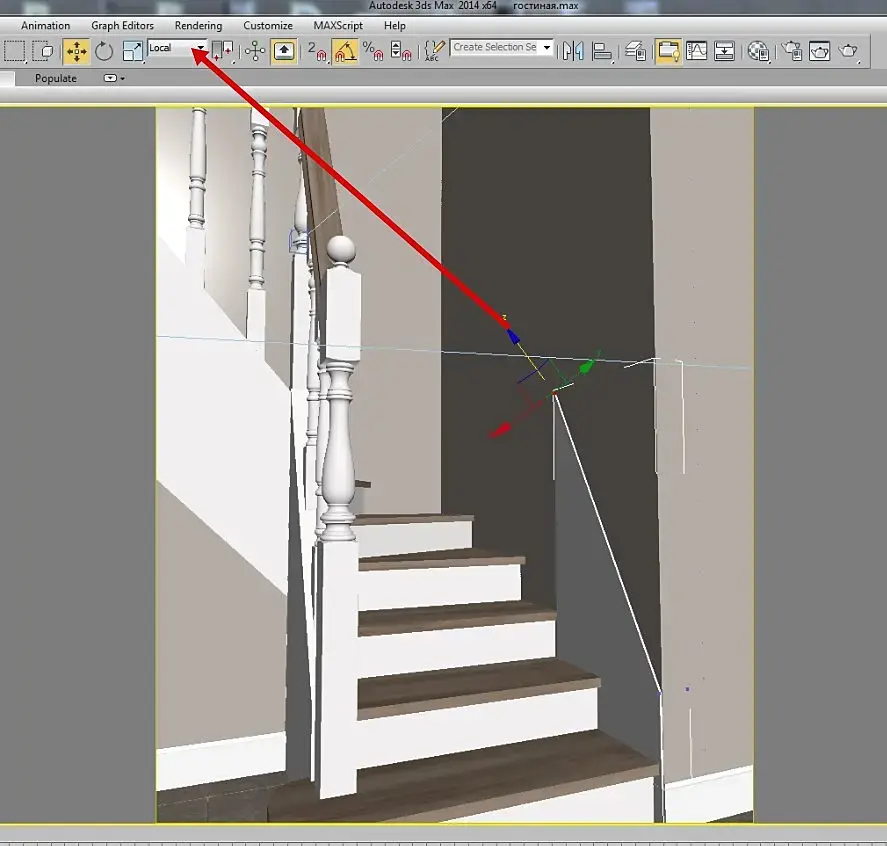Open the Rendering menu
887x846 pixels.
(198, 25)
